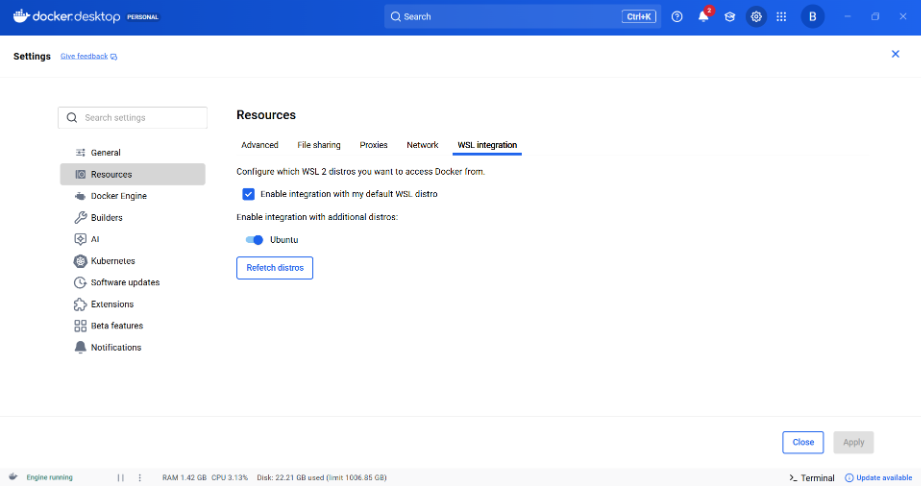Viewport: 921px width, 486px height.
Task: Click the Update available link
Action: tap(884, 478)
